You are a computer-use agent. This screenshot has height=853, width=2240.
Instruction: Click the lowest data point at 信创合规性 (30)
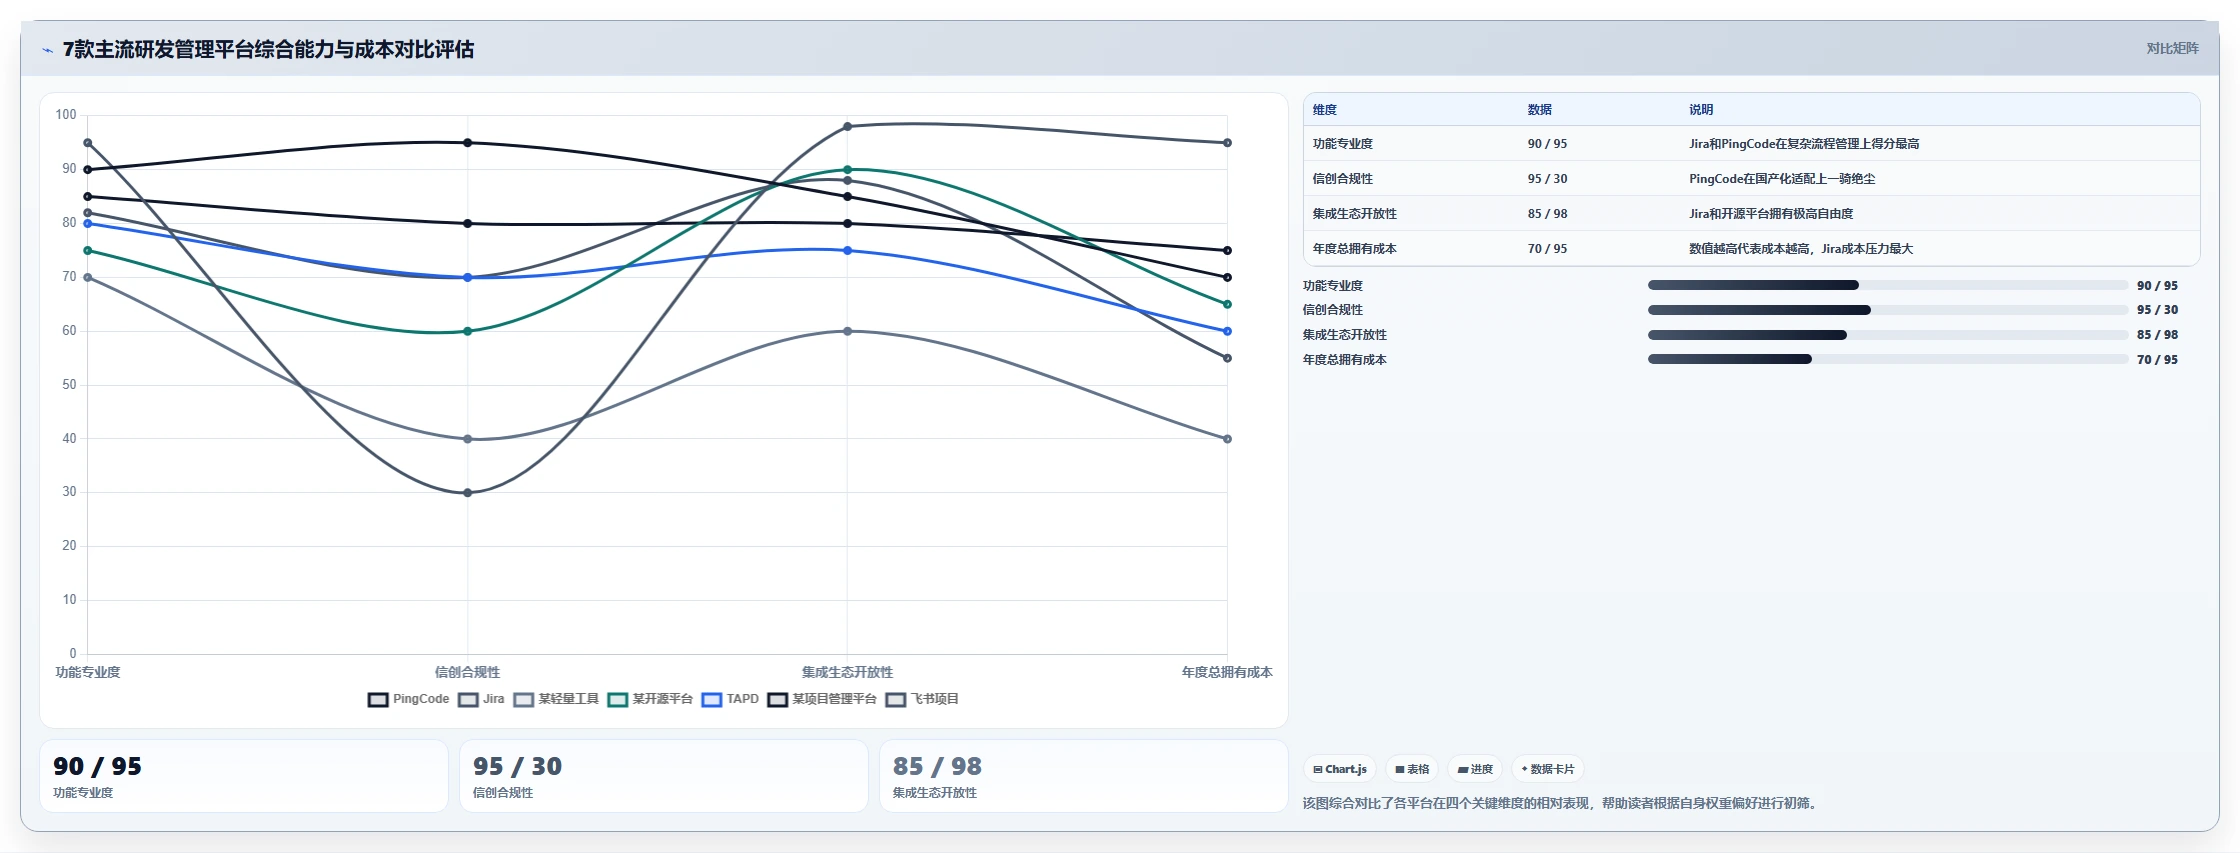click(467, 493)
